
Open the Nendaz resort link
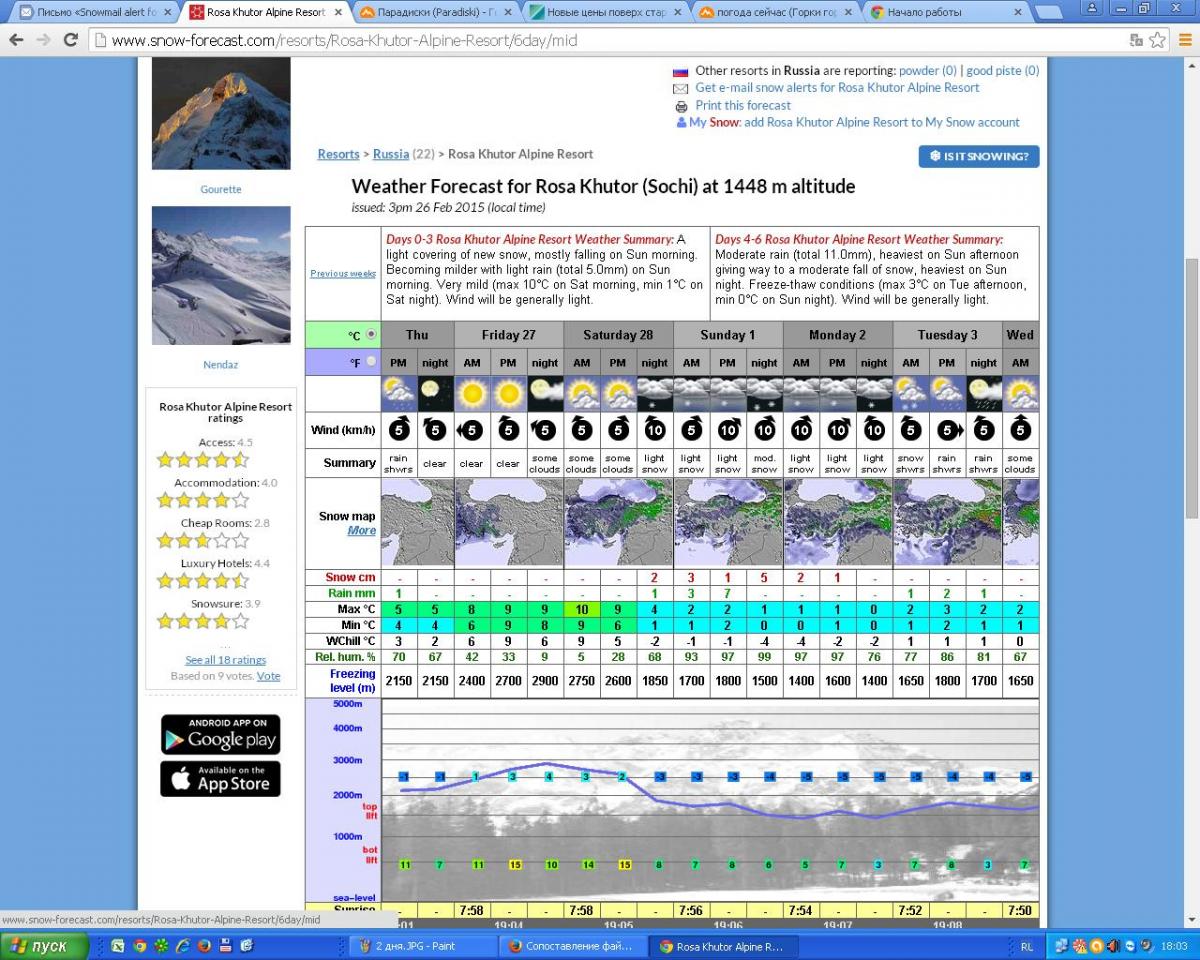[x=221, y=365]
